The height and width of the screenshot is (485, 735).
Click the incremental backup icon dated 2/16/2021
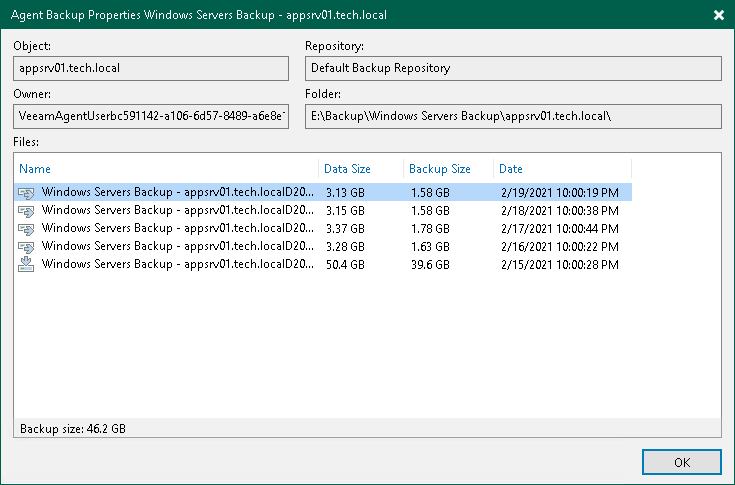(x=28, y=246)
